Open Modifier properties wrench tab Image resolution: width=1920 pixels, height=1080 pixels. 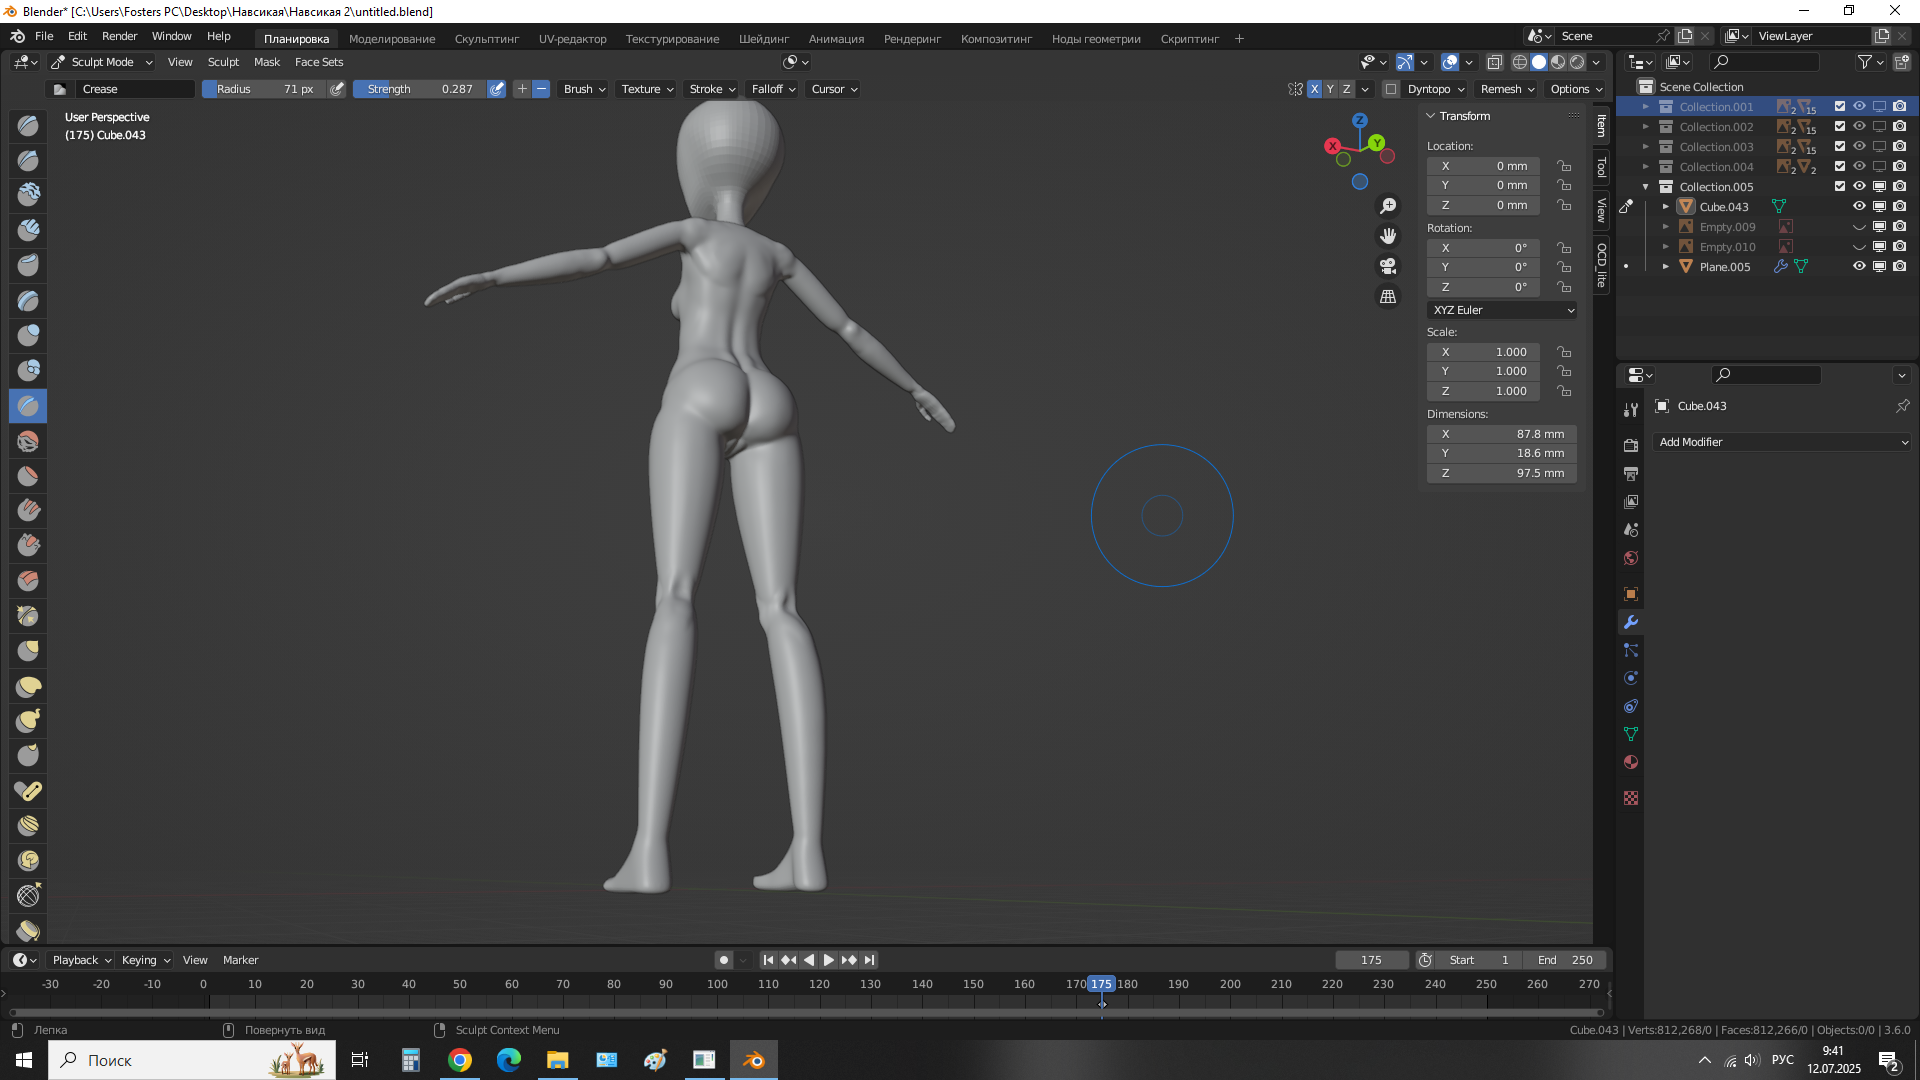(1631, 622)
